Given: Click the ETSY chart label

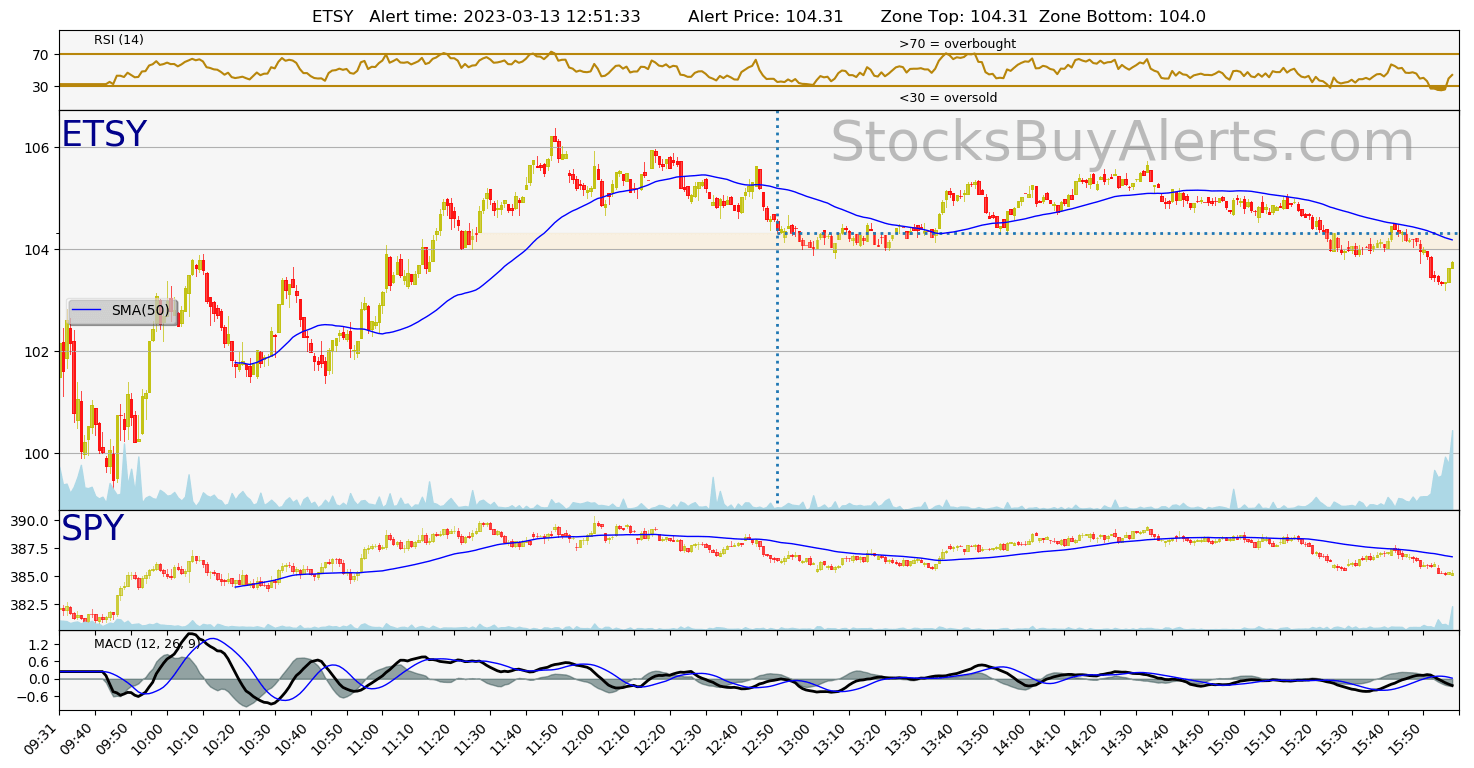Looking at the screenshot, I should [x=104, y=135].
